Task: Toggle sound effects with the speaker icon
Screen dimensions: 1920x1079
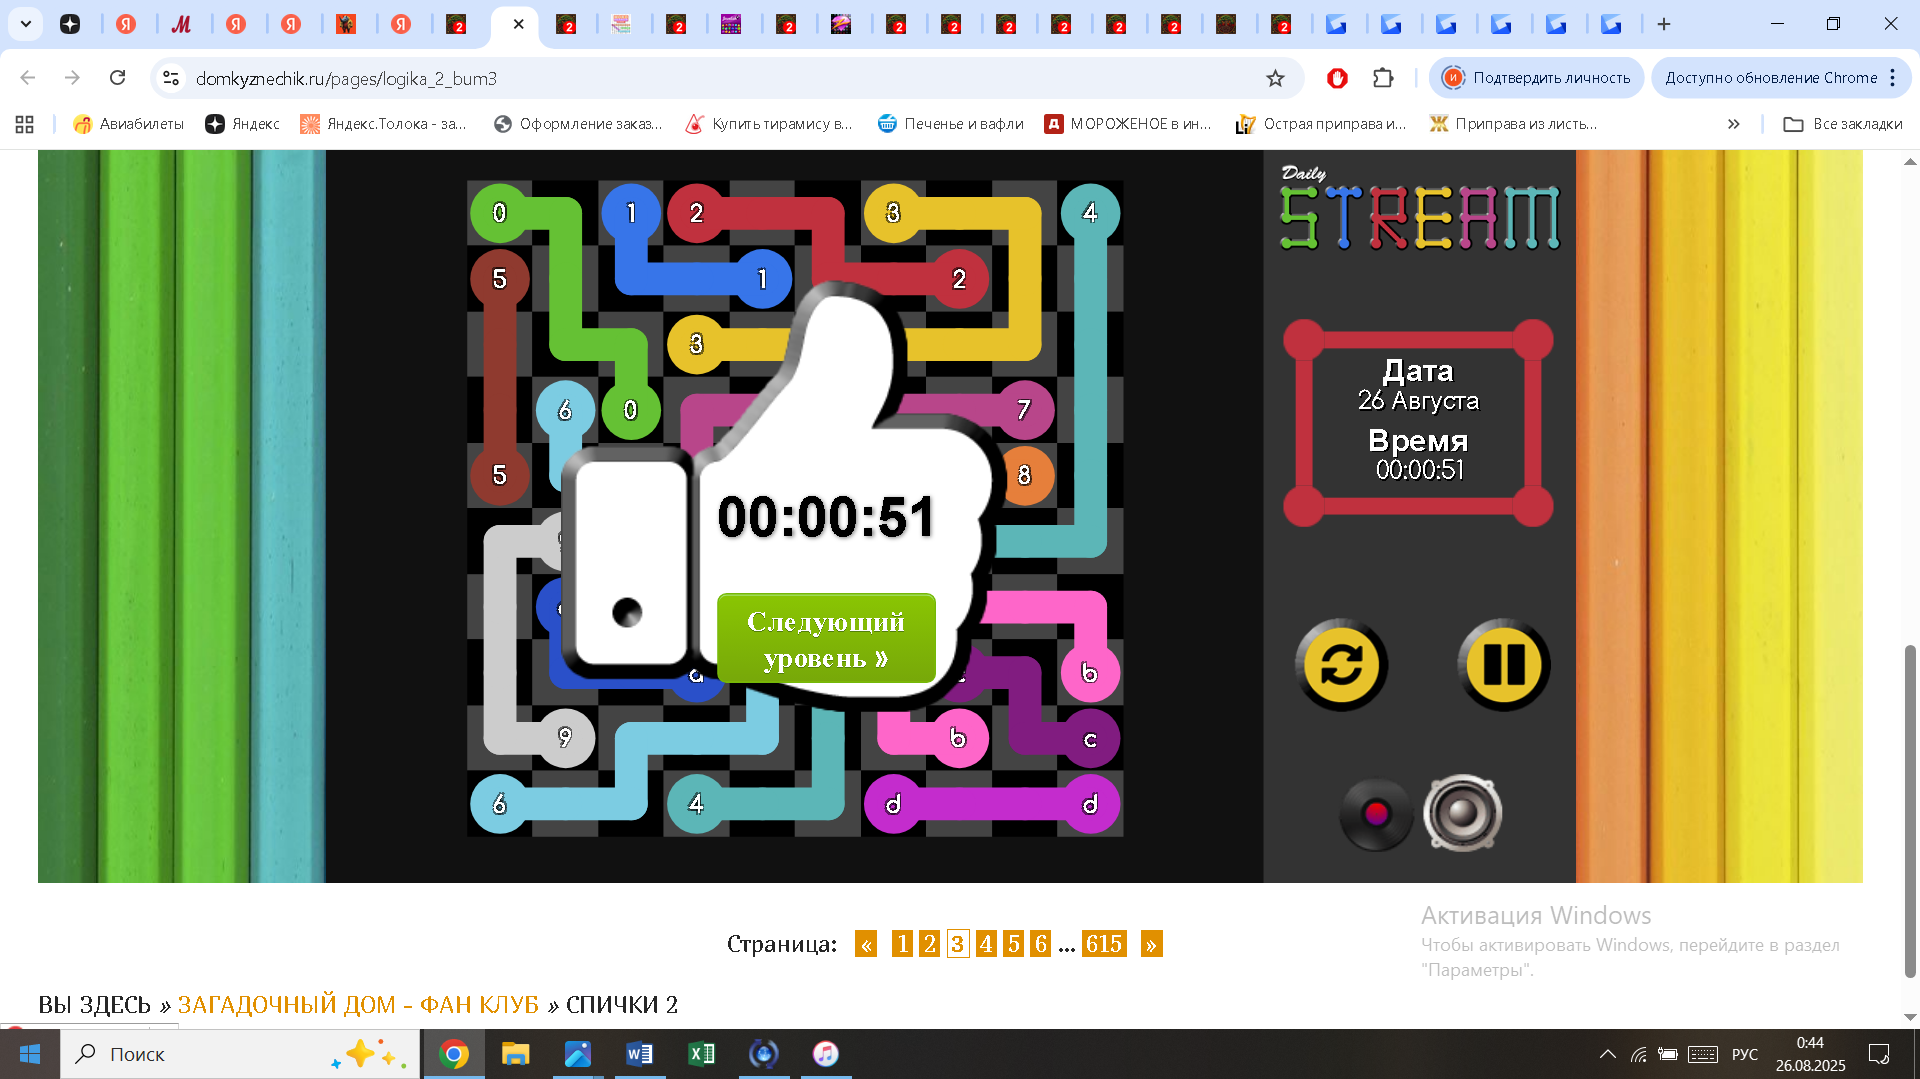Action: pyautogui.click(x=1463, y=814)
